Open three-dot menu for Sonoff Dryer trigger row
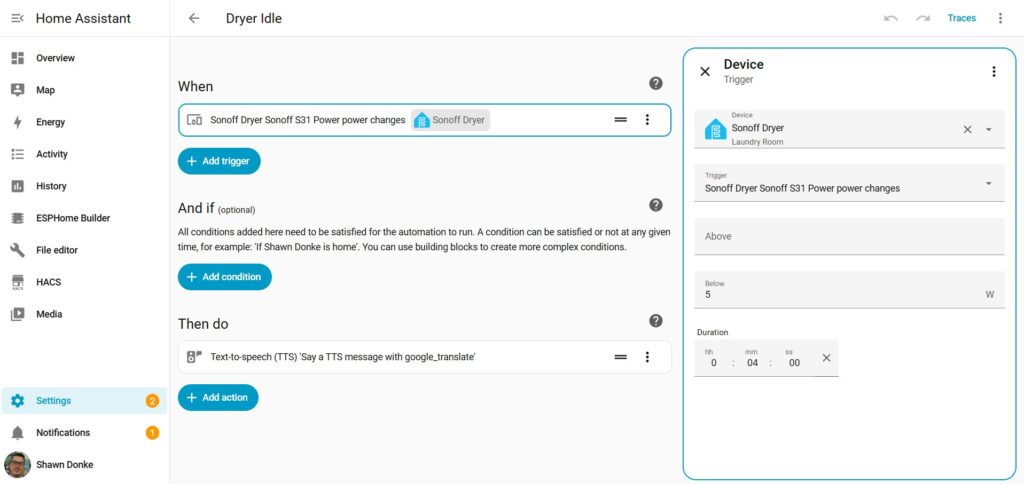The image size is (1024, 484). tap(647, 120)
